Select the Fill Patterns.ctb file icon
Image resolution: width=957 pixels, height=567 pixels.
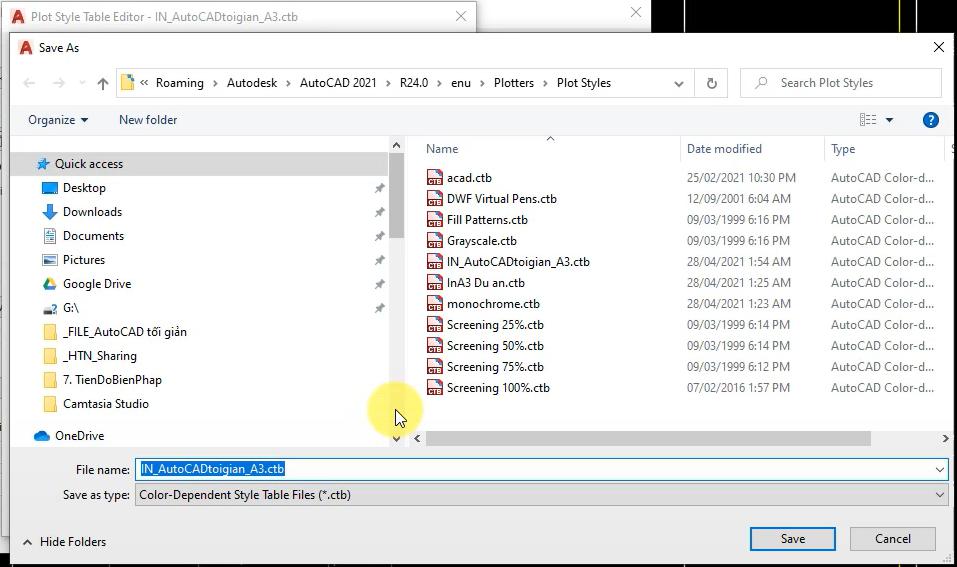[x=435, y=220]
